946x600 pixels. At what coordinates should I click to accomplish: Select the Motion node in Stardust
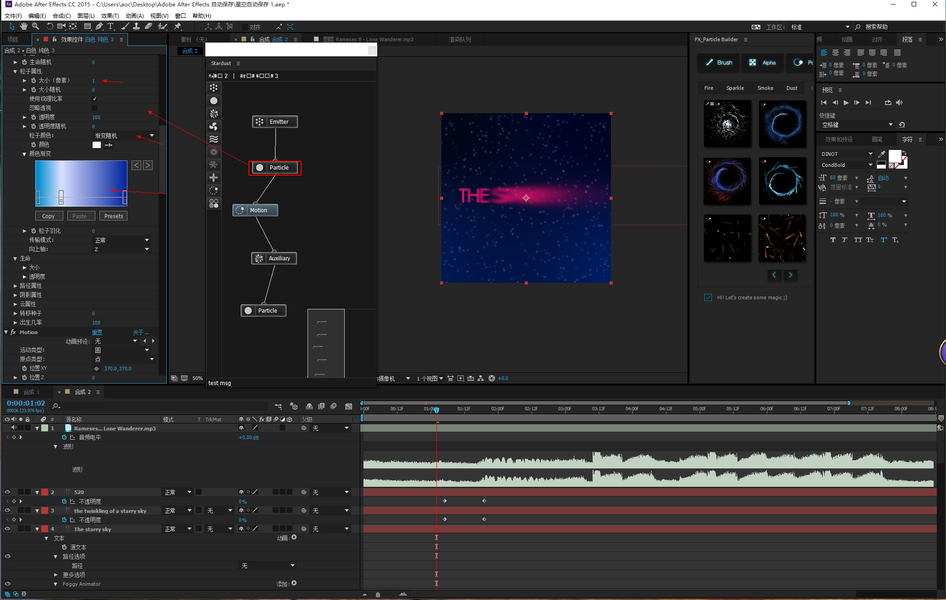click(255, 210)
